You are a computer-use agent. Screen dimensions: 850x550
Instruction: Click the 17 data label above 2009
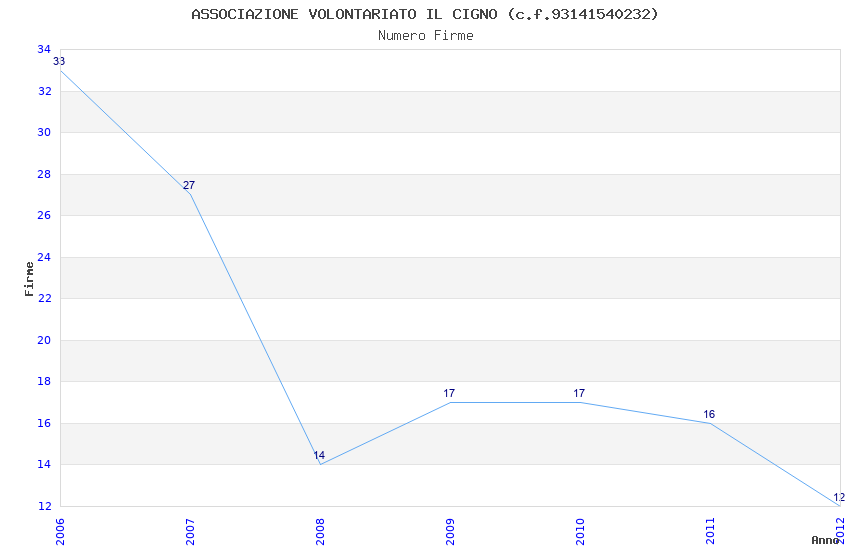(449, 393)
